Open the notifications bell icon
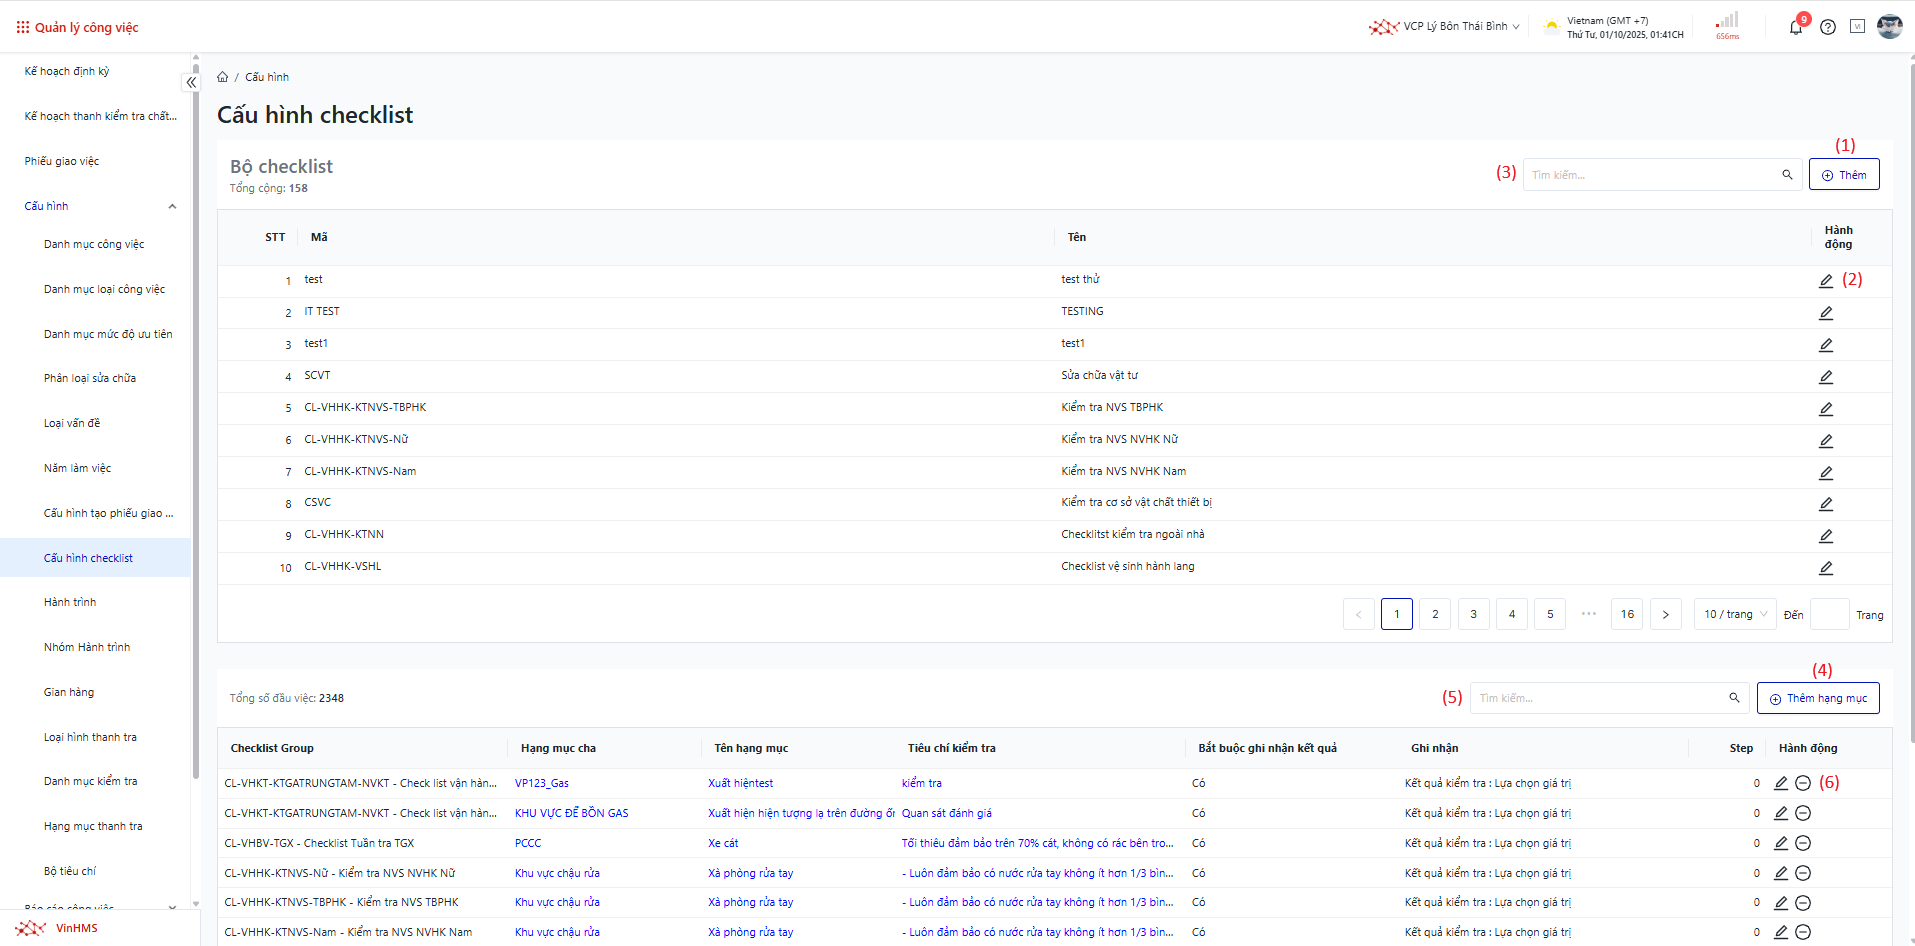Viewport: 1915px width, 946px height. click(1796, 27)
